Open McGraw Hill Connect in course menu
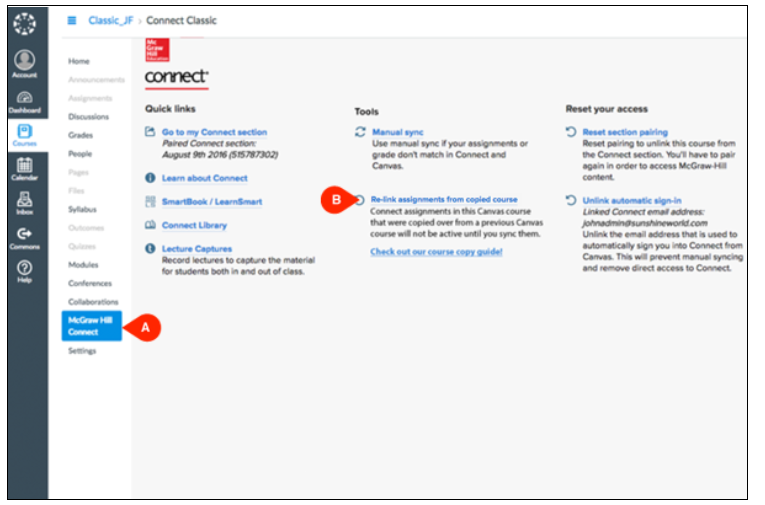This screenshot has width=765, height=505. (x=91, y=325)
